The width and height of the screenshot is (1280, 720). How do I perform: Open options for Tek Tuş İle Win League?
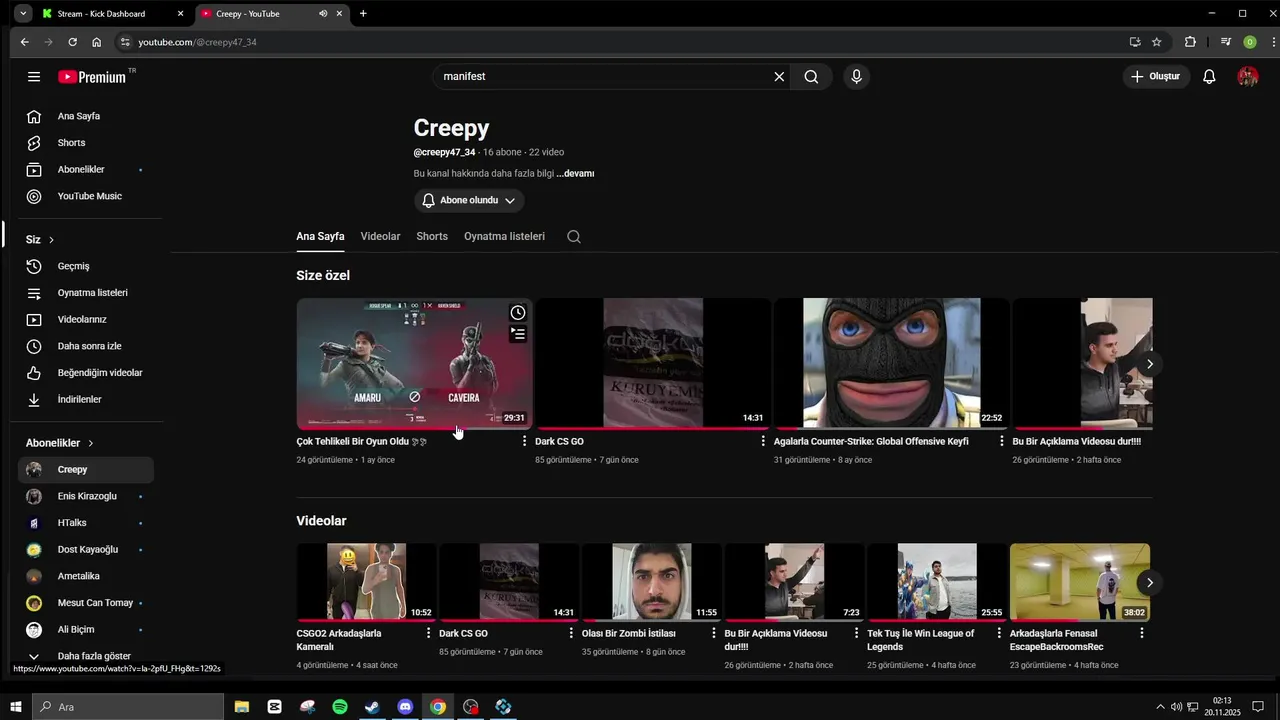[x=999, y=633]
